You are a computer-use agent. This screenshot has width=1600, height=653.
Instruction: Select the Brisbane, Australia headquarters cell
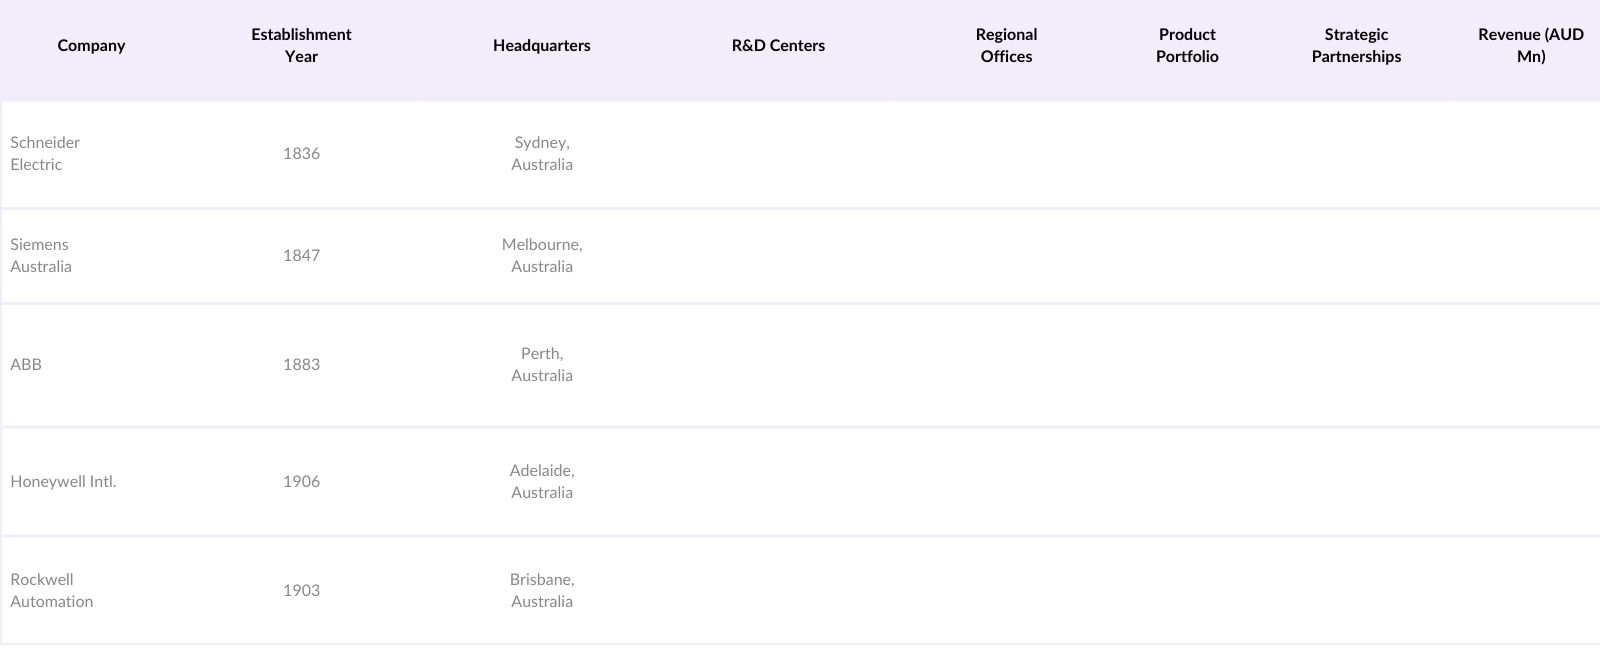pos(542,590)
